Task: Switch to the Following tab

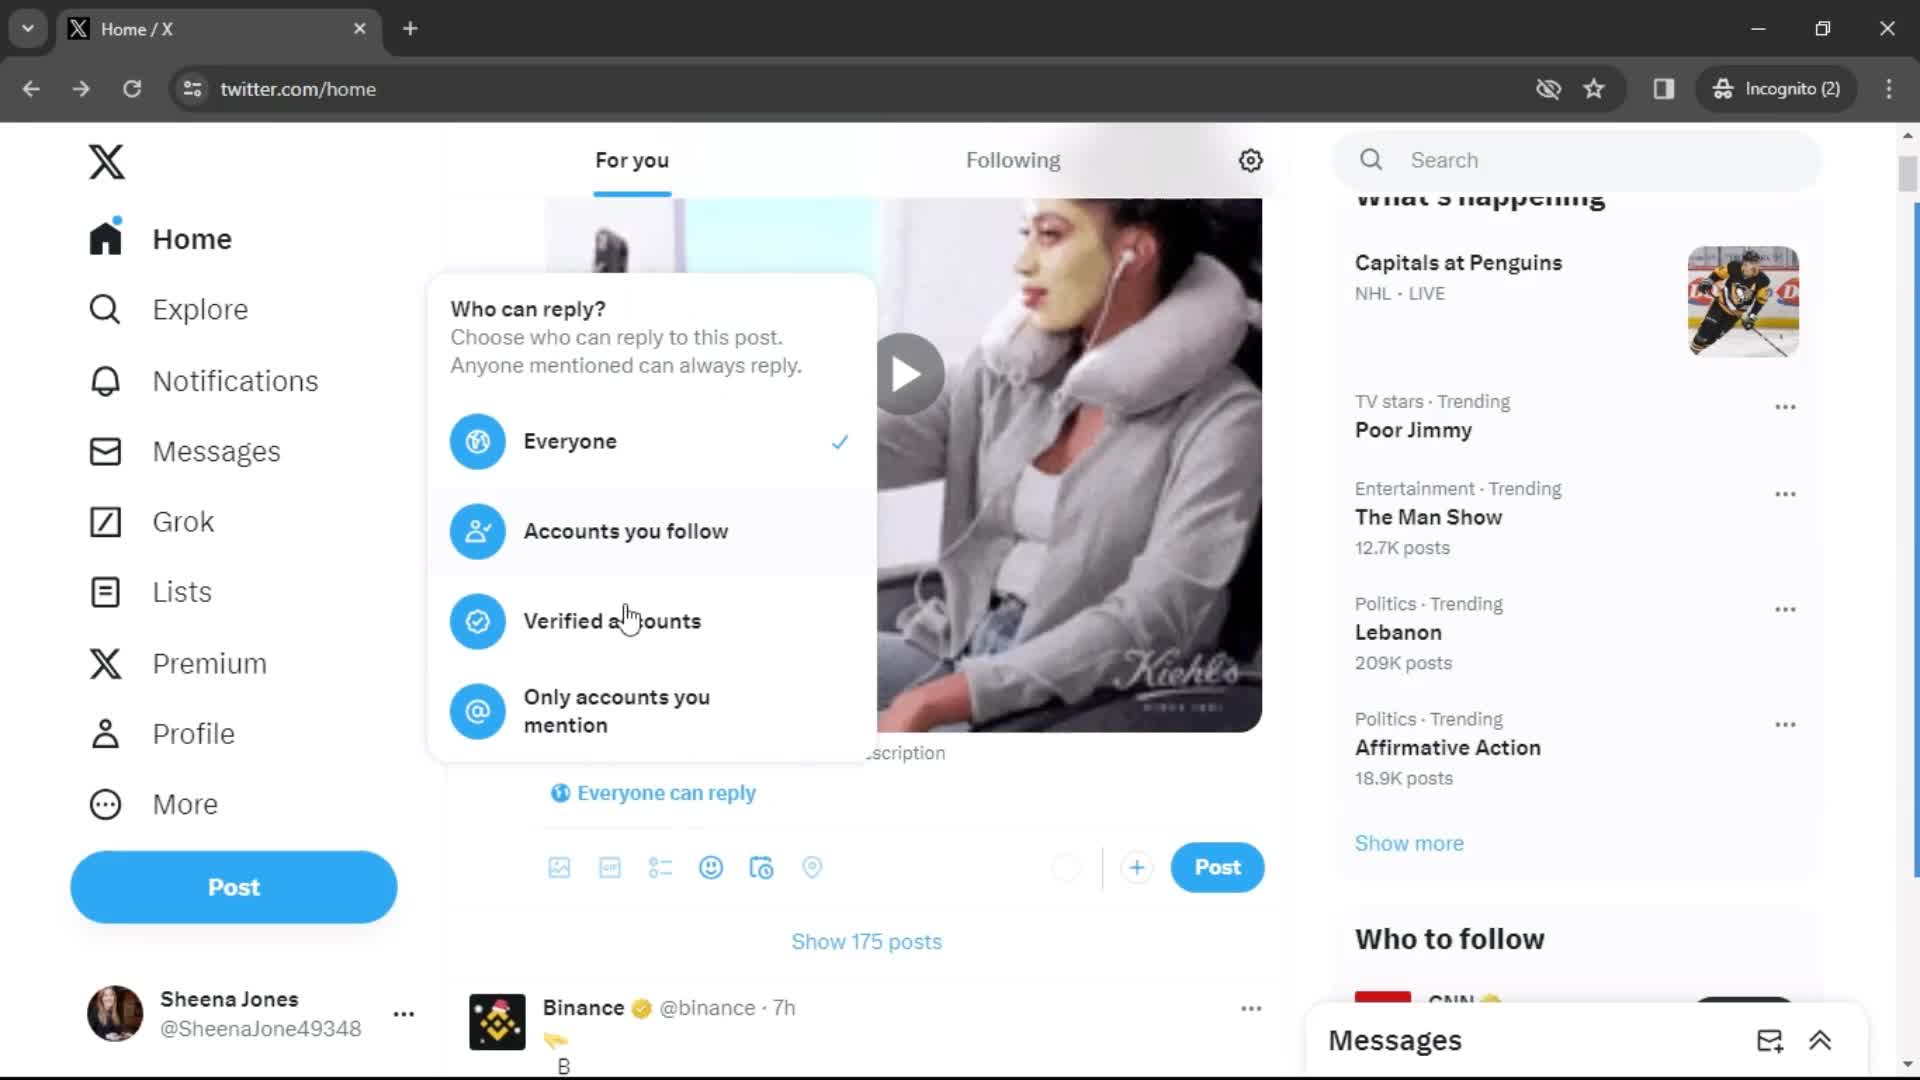Action: click(x=1014, y=160)
